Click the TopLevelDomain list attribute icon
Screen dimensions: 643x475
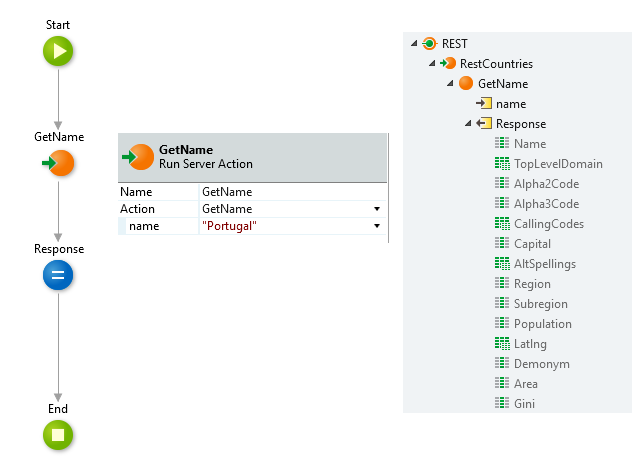click(x=502, y=164)
